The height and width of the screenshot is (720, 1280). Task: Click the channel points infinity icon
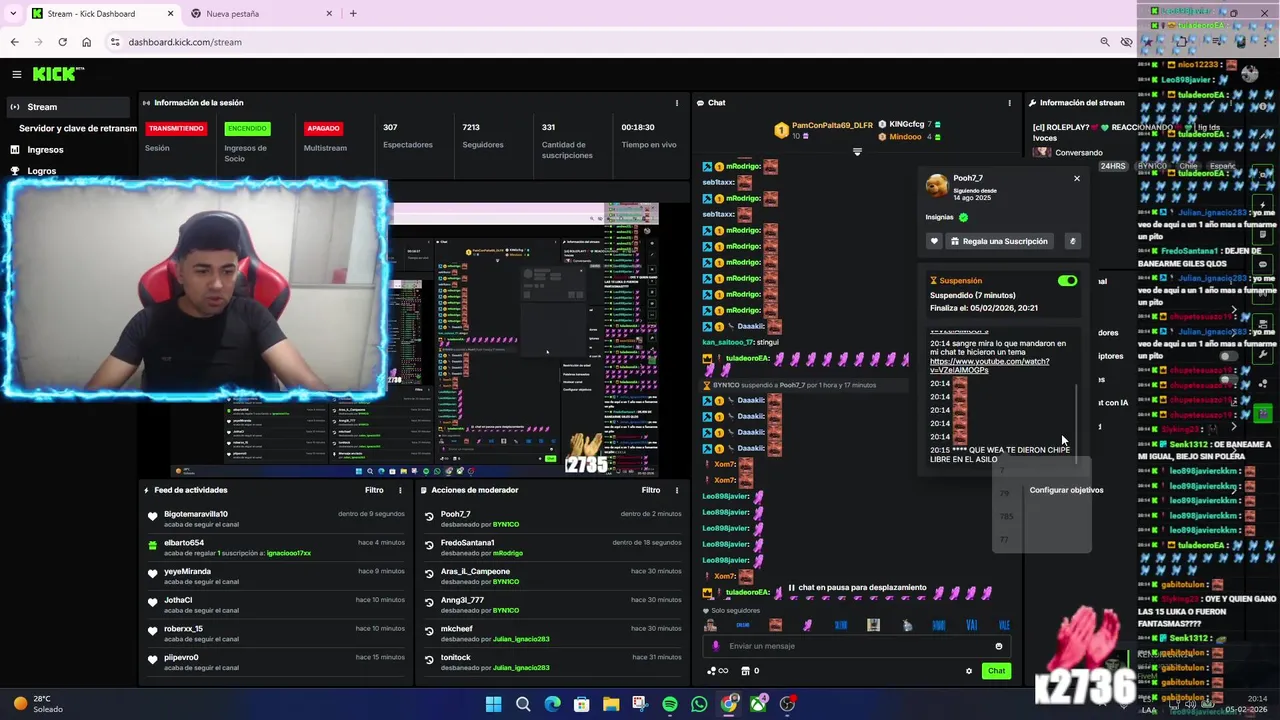tap(718, 671)
